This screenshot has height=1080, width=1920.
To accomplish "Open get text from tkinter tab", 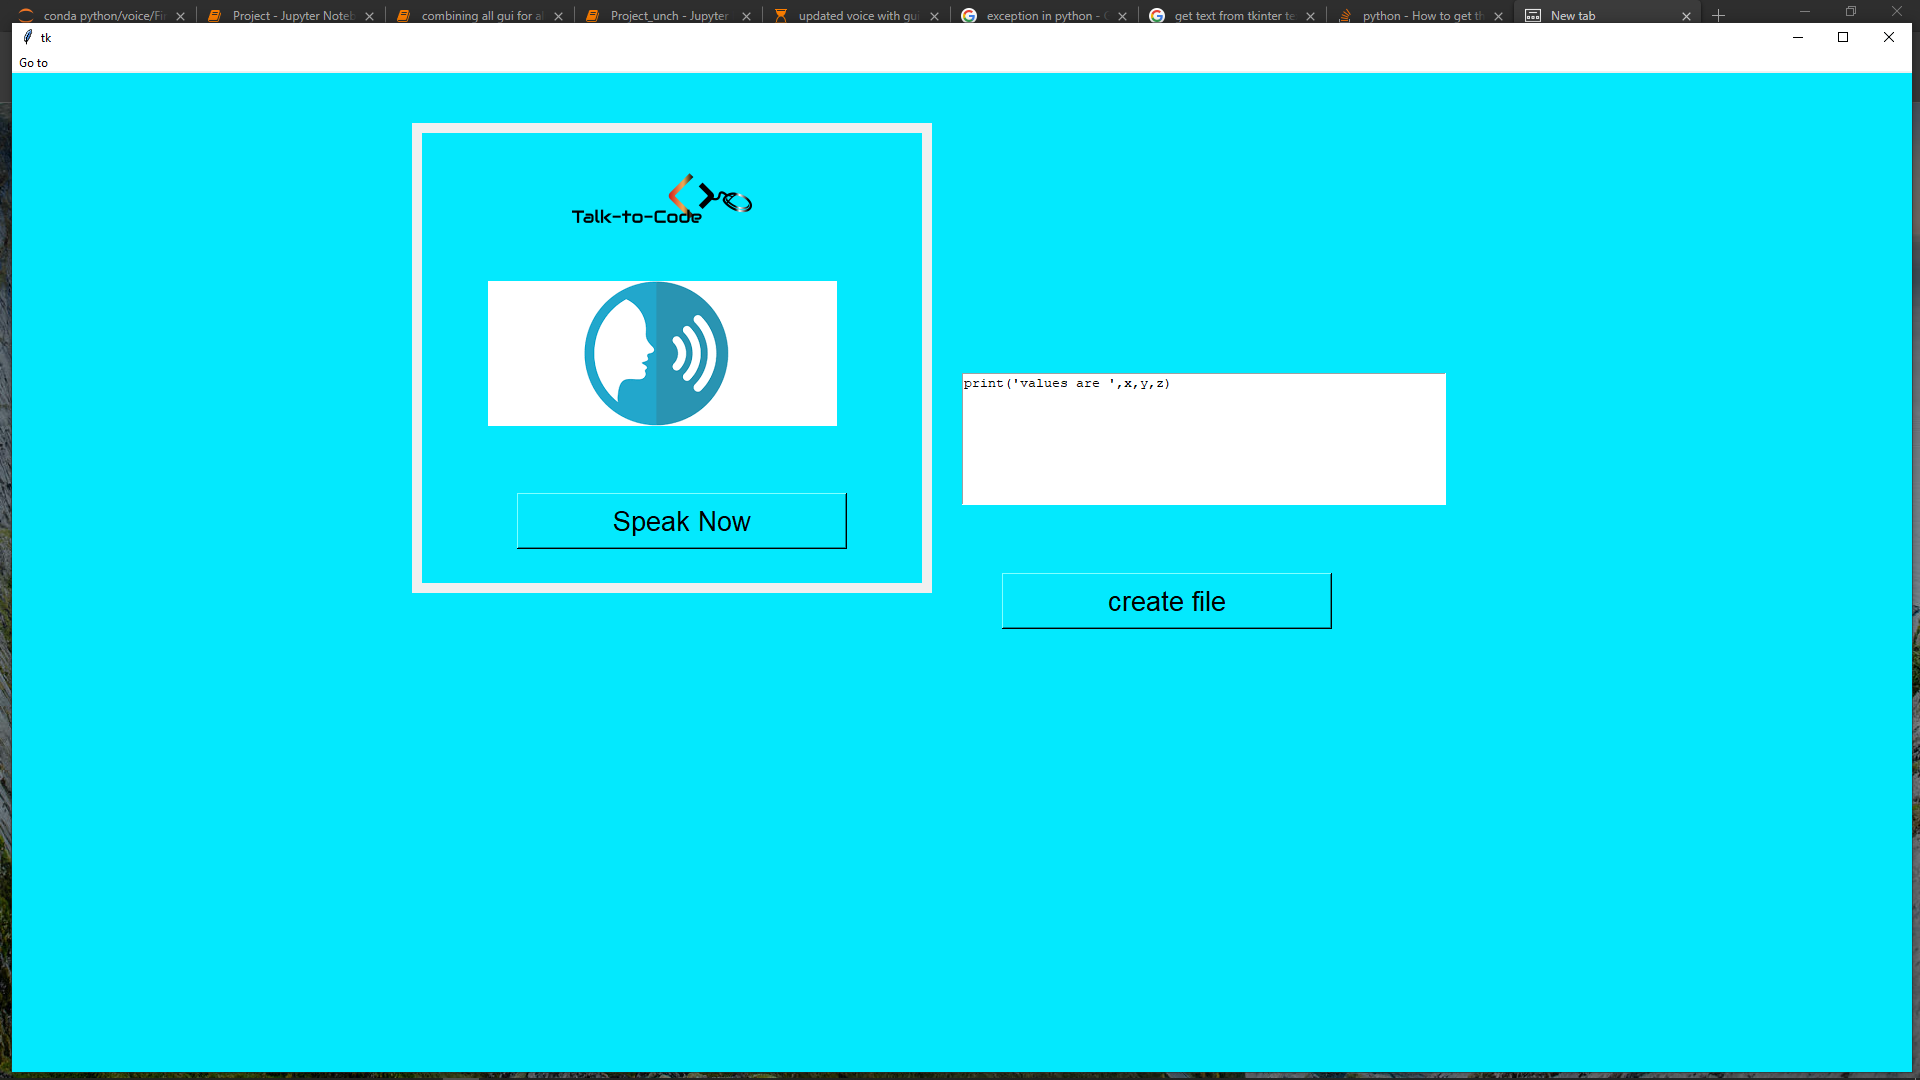I will pos(1233,15).
